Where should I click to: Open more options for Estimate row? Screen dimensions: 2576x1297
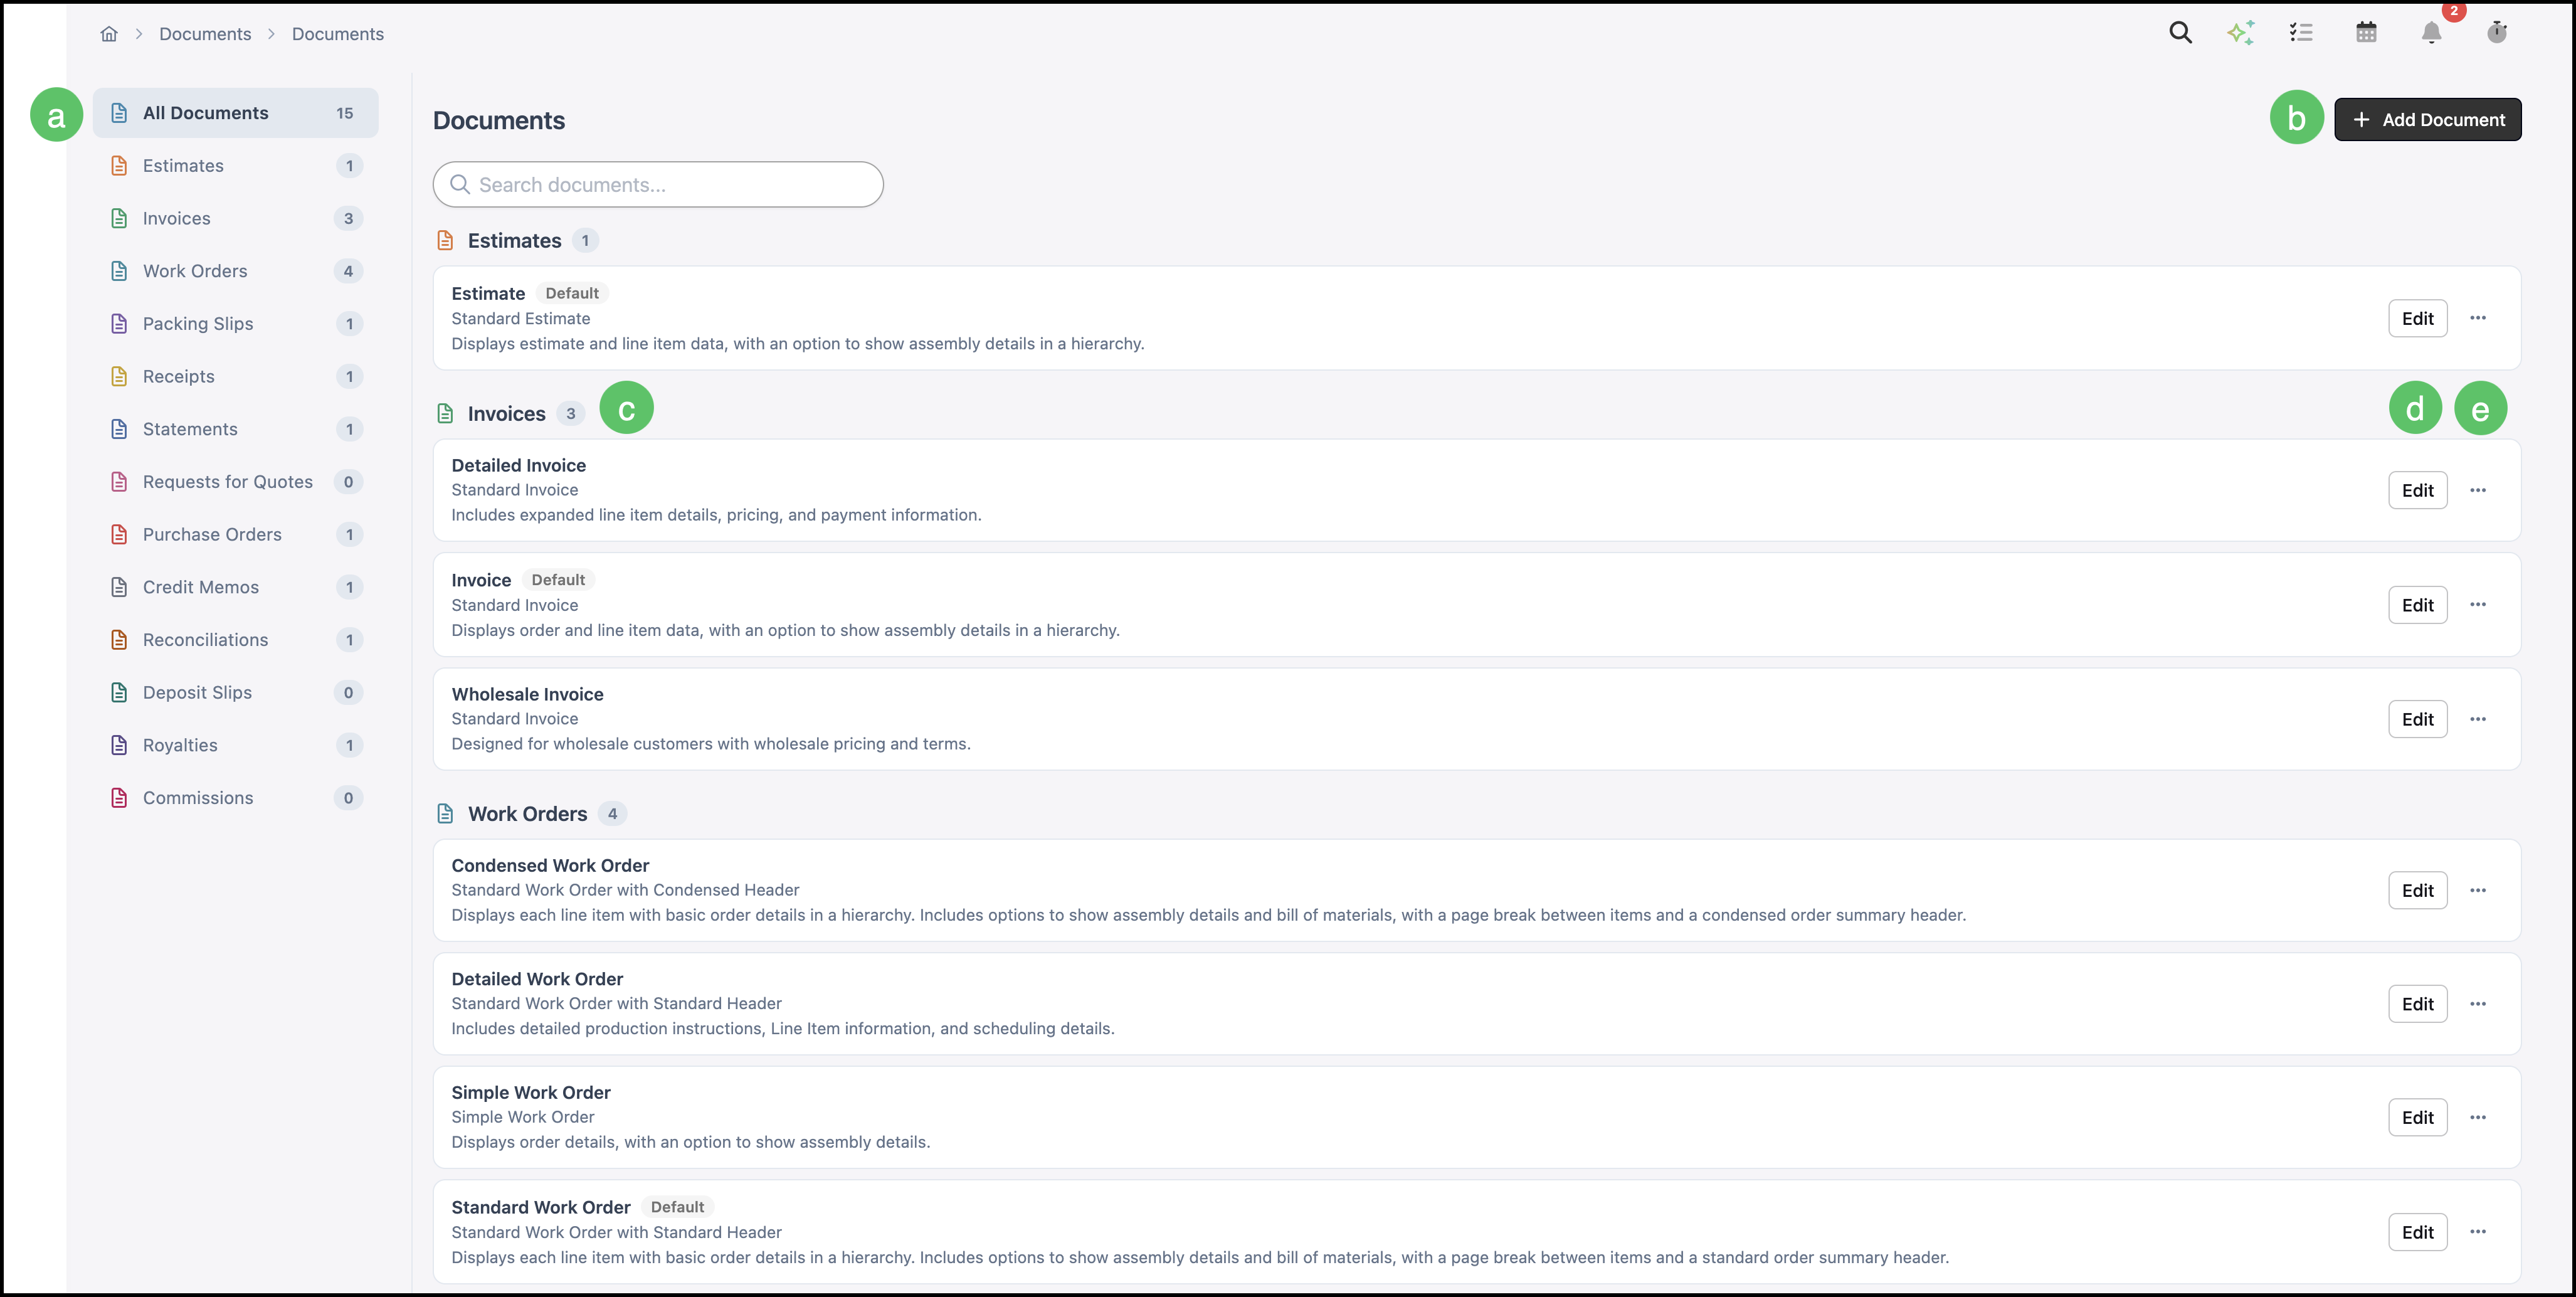(2478, 318)
